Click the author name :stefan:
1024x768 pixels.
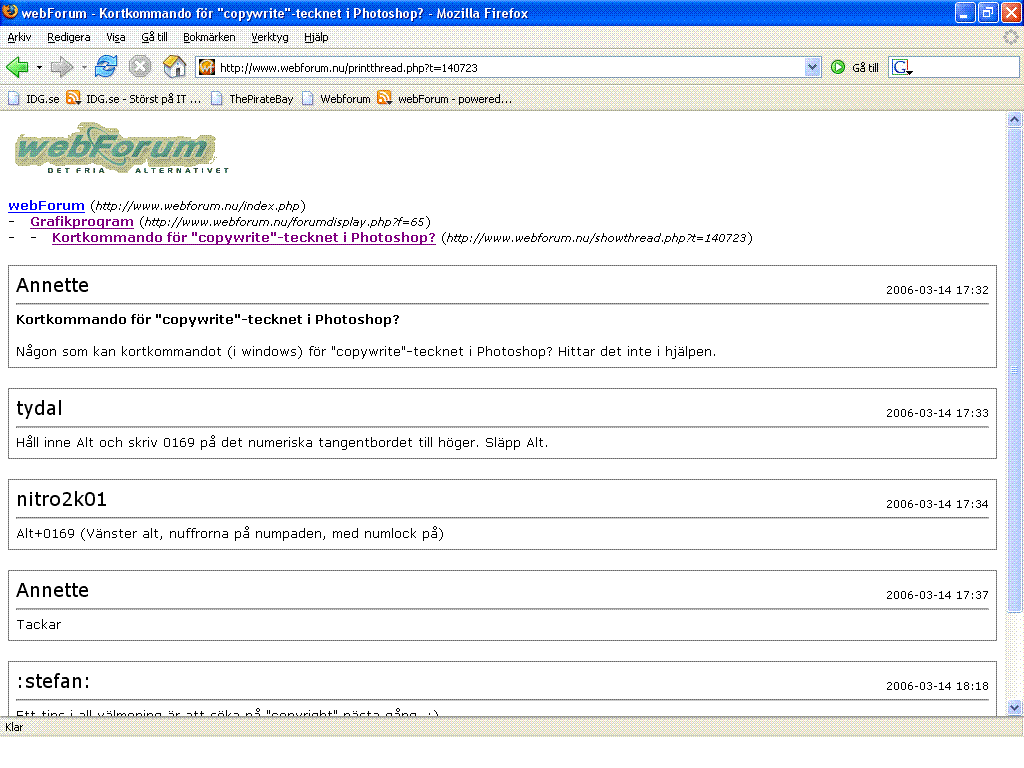click(53, 681)
